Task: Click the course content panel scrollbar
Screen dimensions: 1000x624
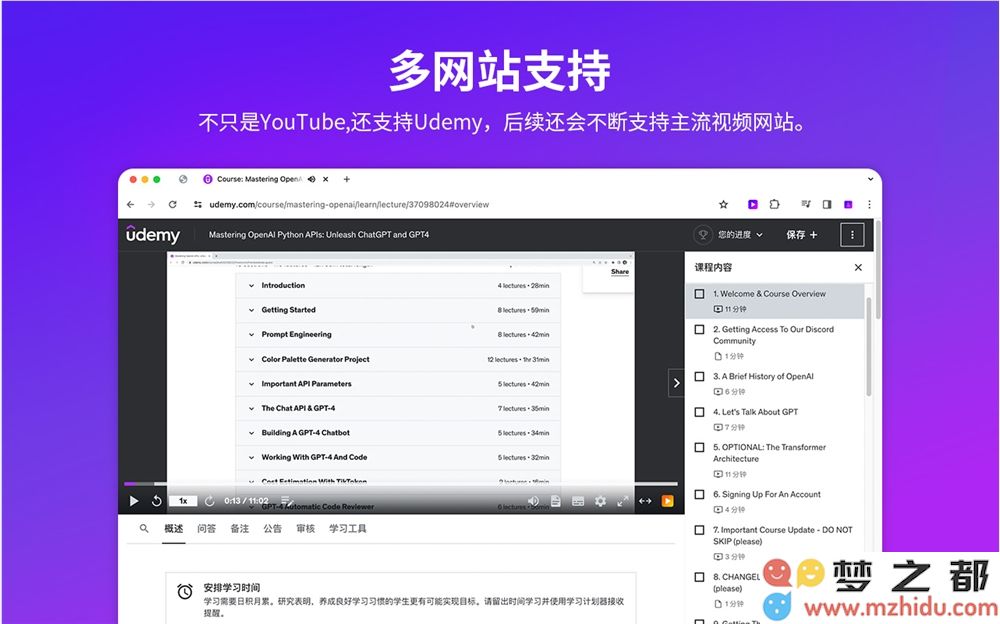Action: [x=868, y=346]
